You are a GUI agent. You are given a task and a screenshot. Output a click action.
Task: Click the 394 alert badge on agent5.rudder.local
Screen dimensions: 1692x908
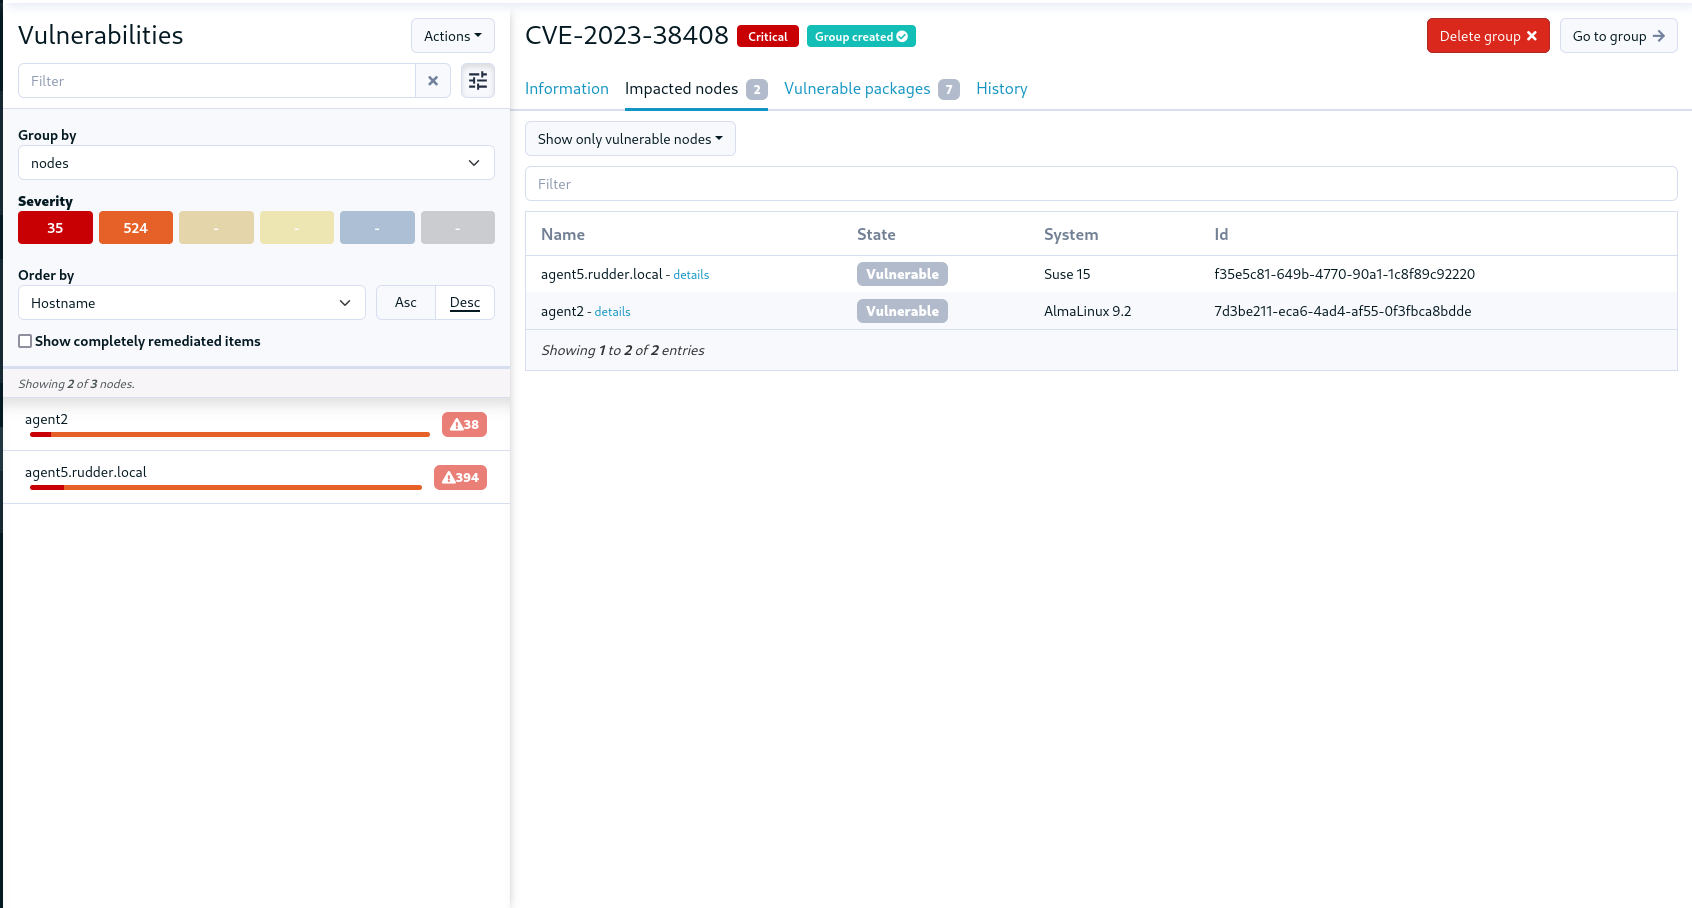point(460,477)
